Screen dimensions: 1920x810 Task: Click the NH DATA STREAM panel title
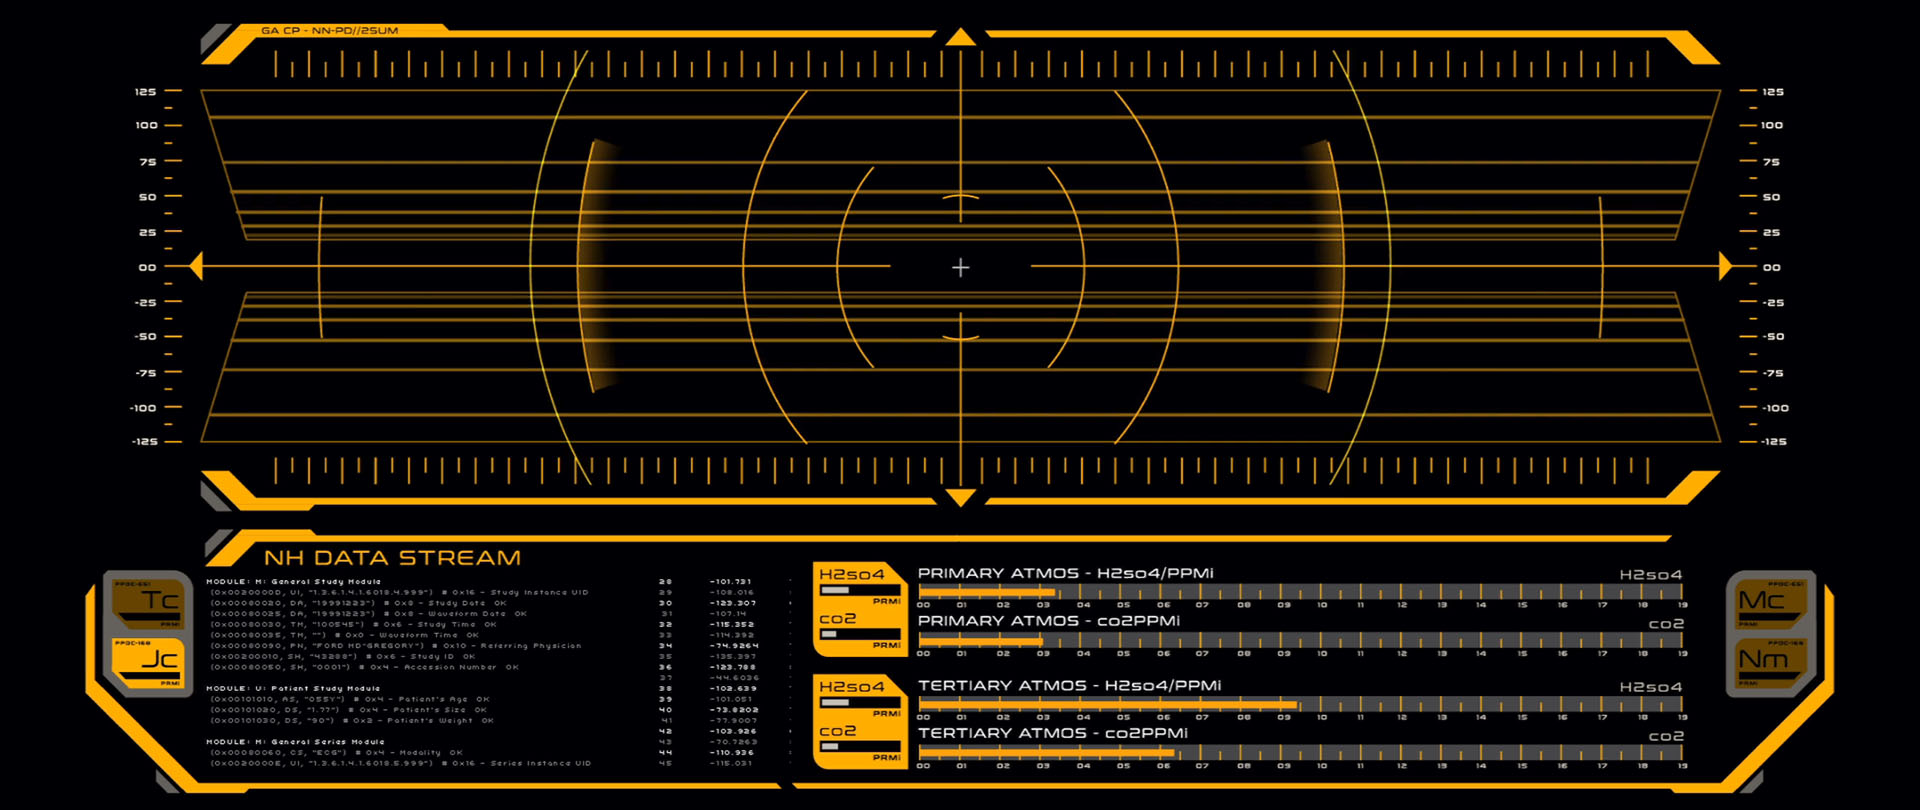click(x=392, y=558)
